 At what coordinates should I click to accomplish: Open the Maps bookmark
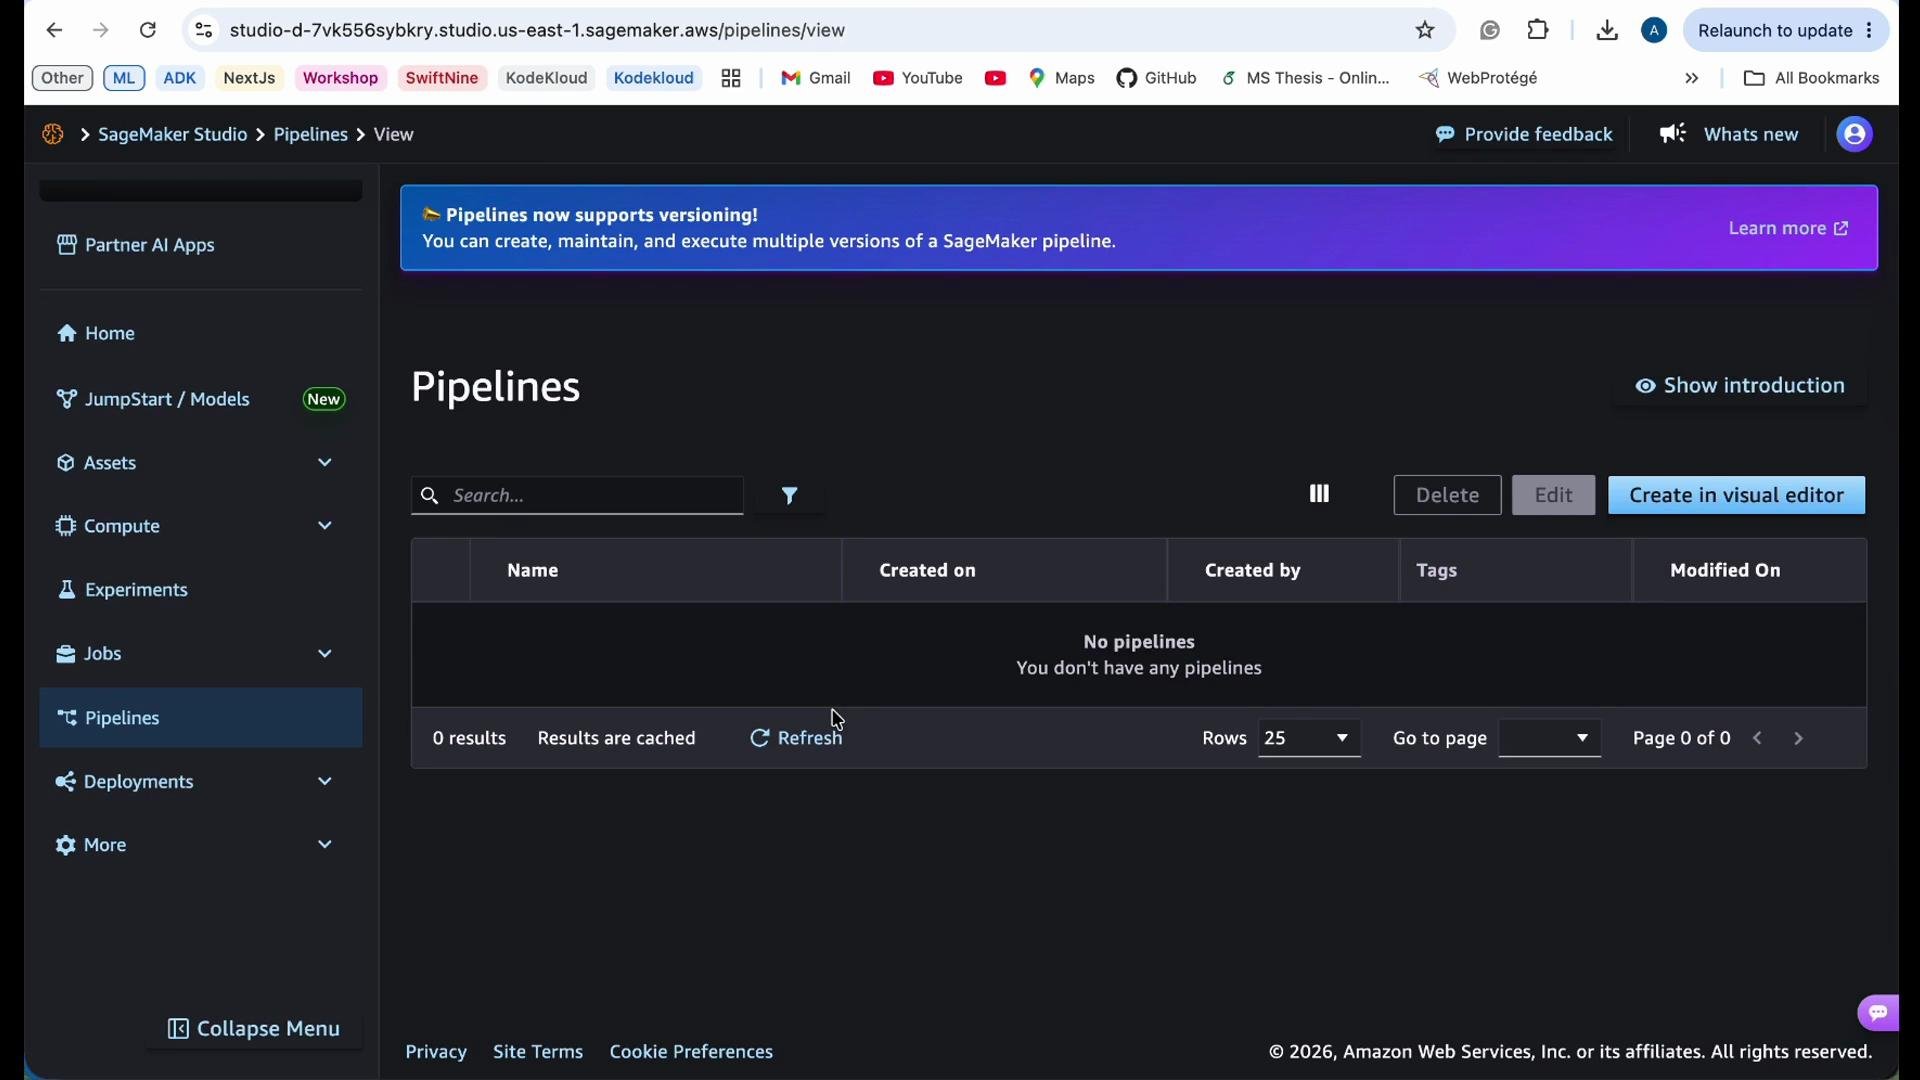pyautogui.click(x=1062, y=78)
